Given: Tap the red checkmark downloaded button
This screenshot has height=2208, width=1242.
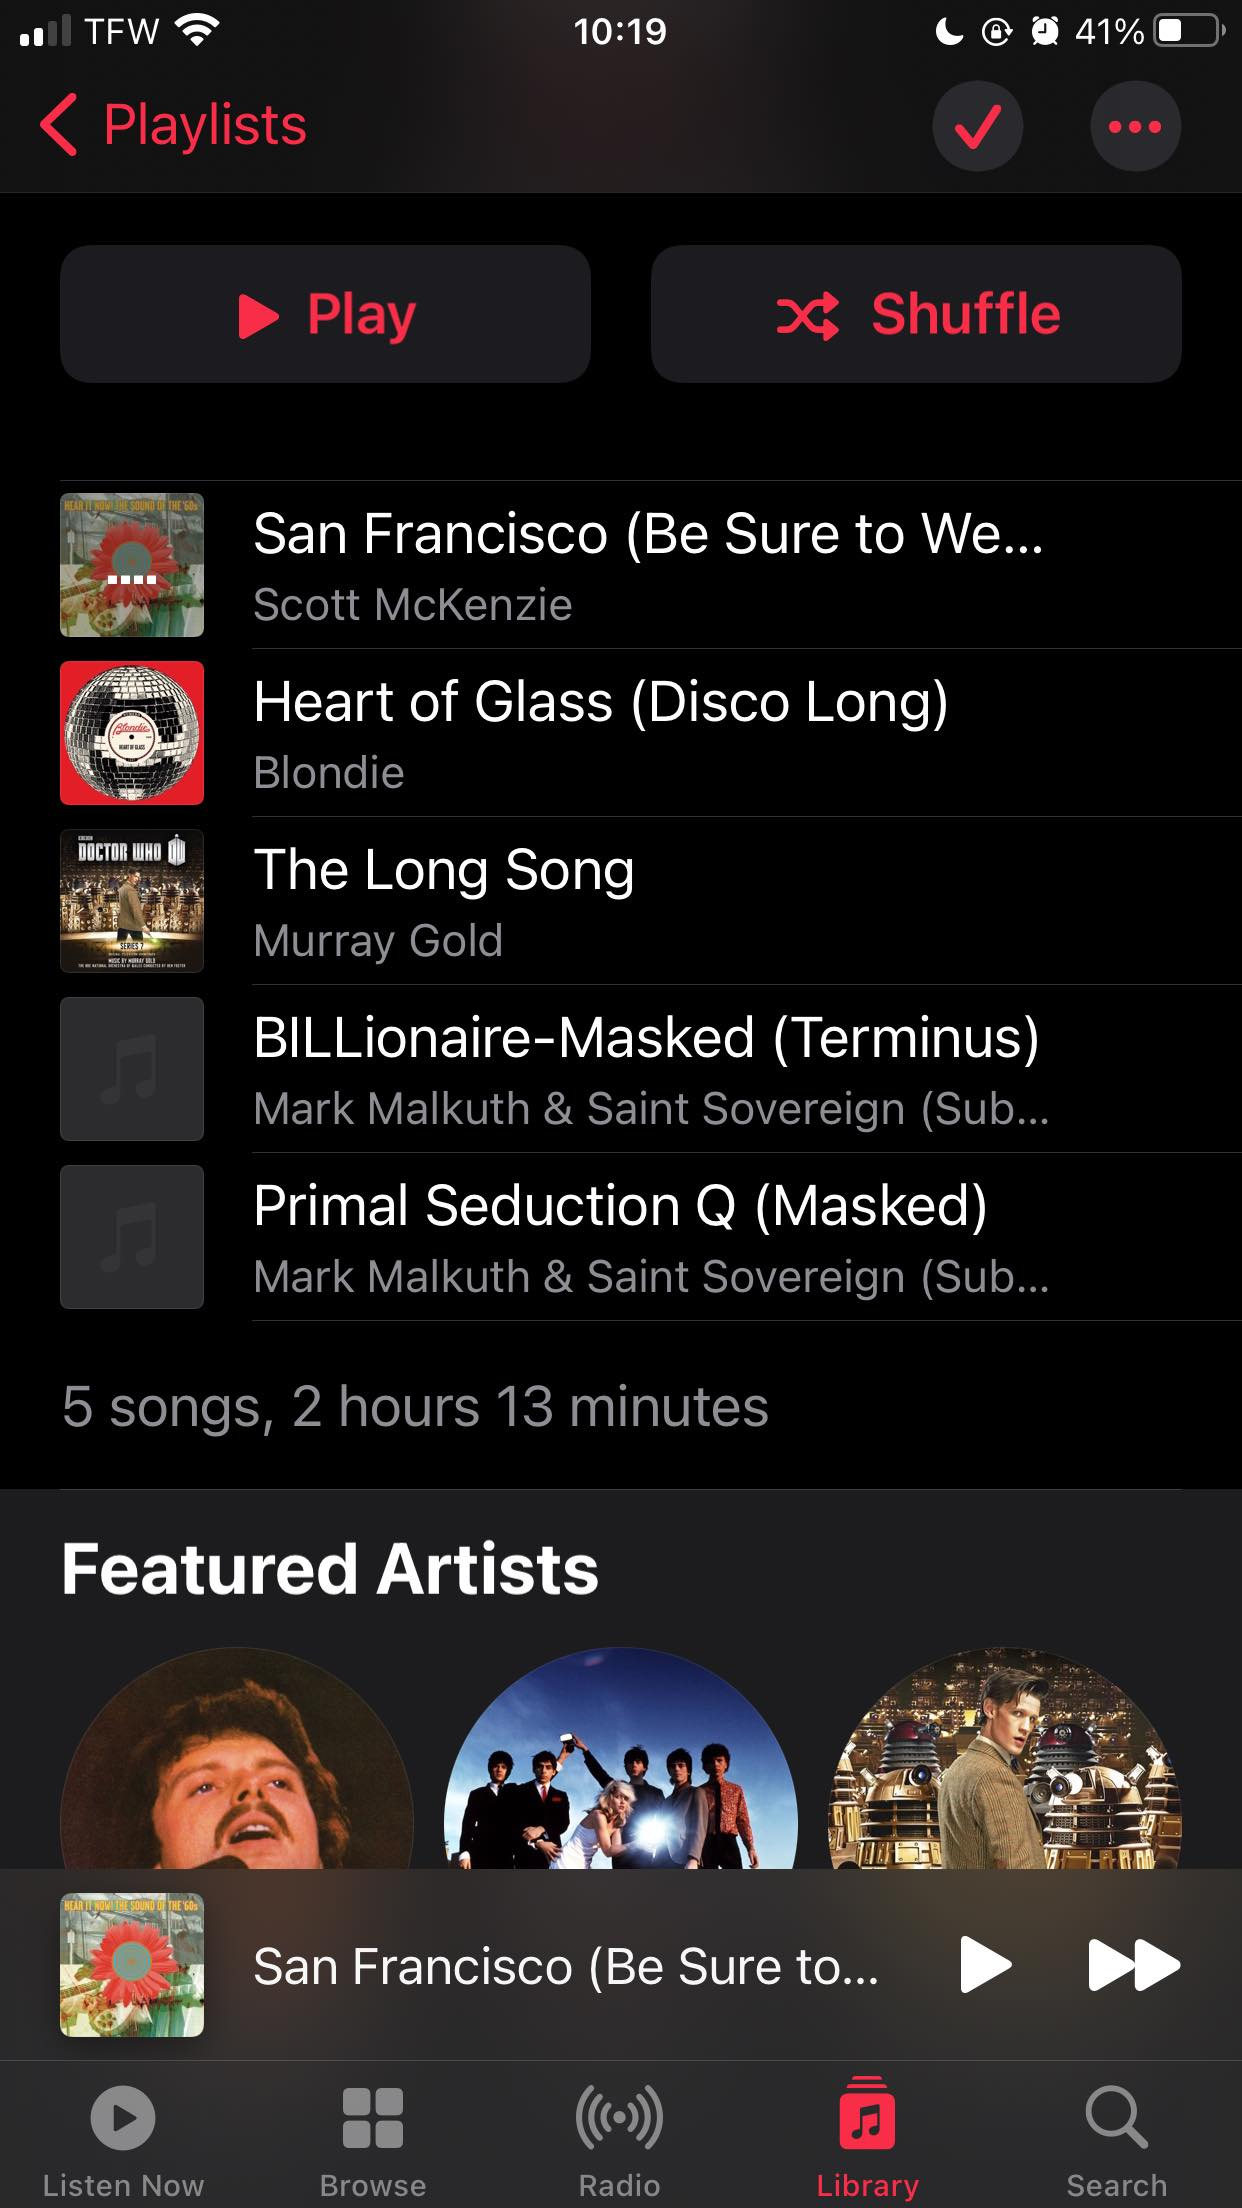Looking at the screenshot, I should pos(977,126).
